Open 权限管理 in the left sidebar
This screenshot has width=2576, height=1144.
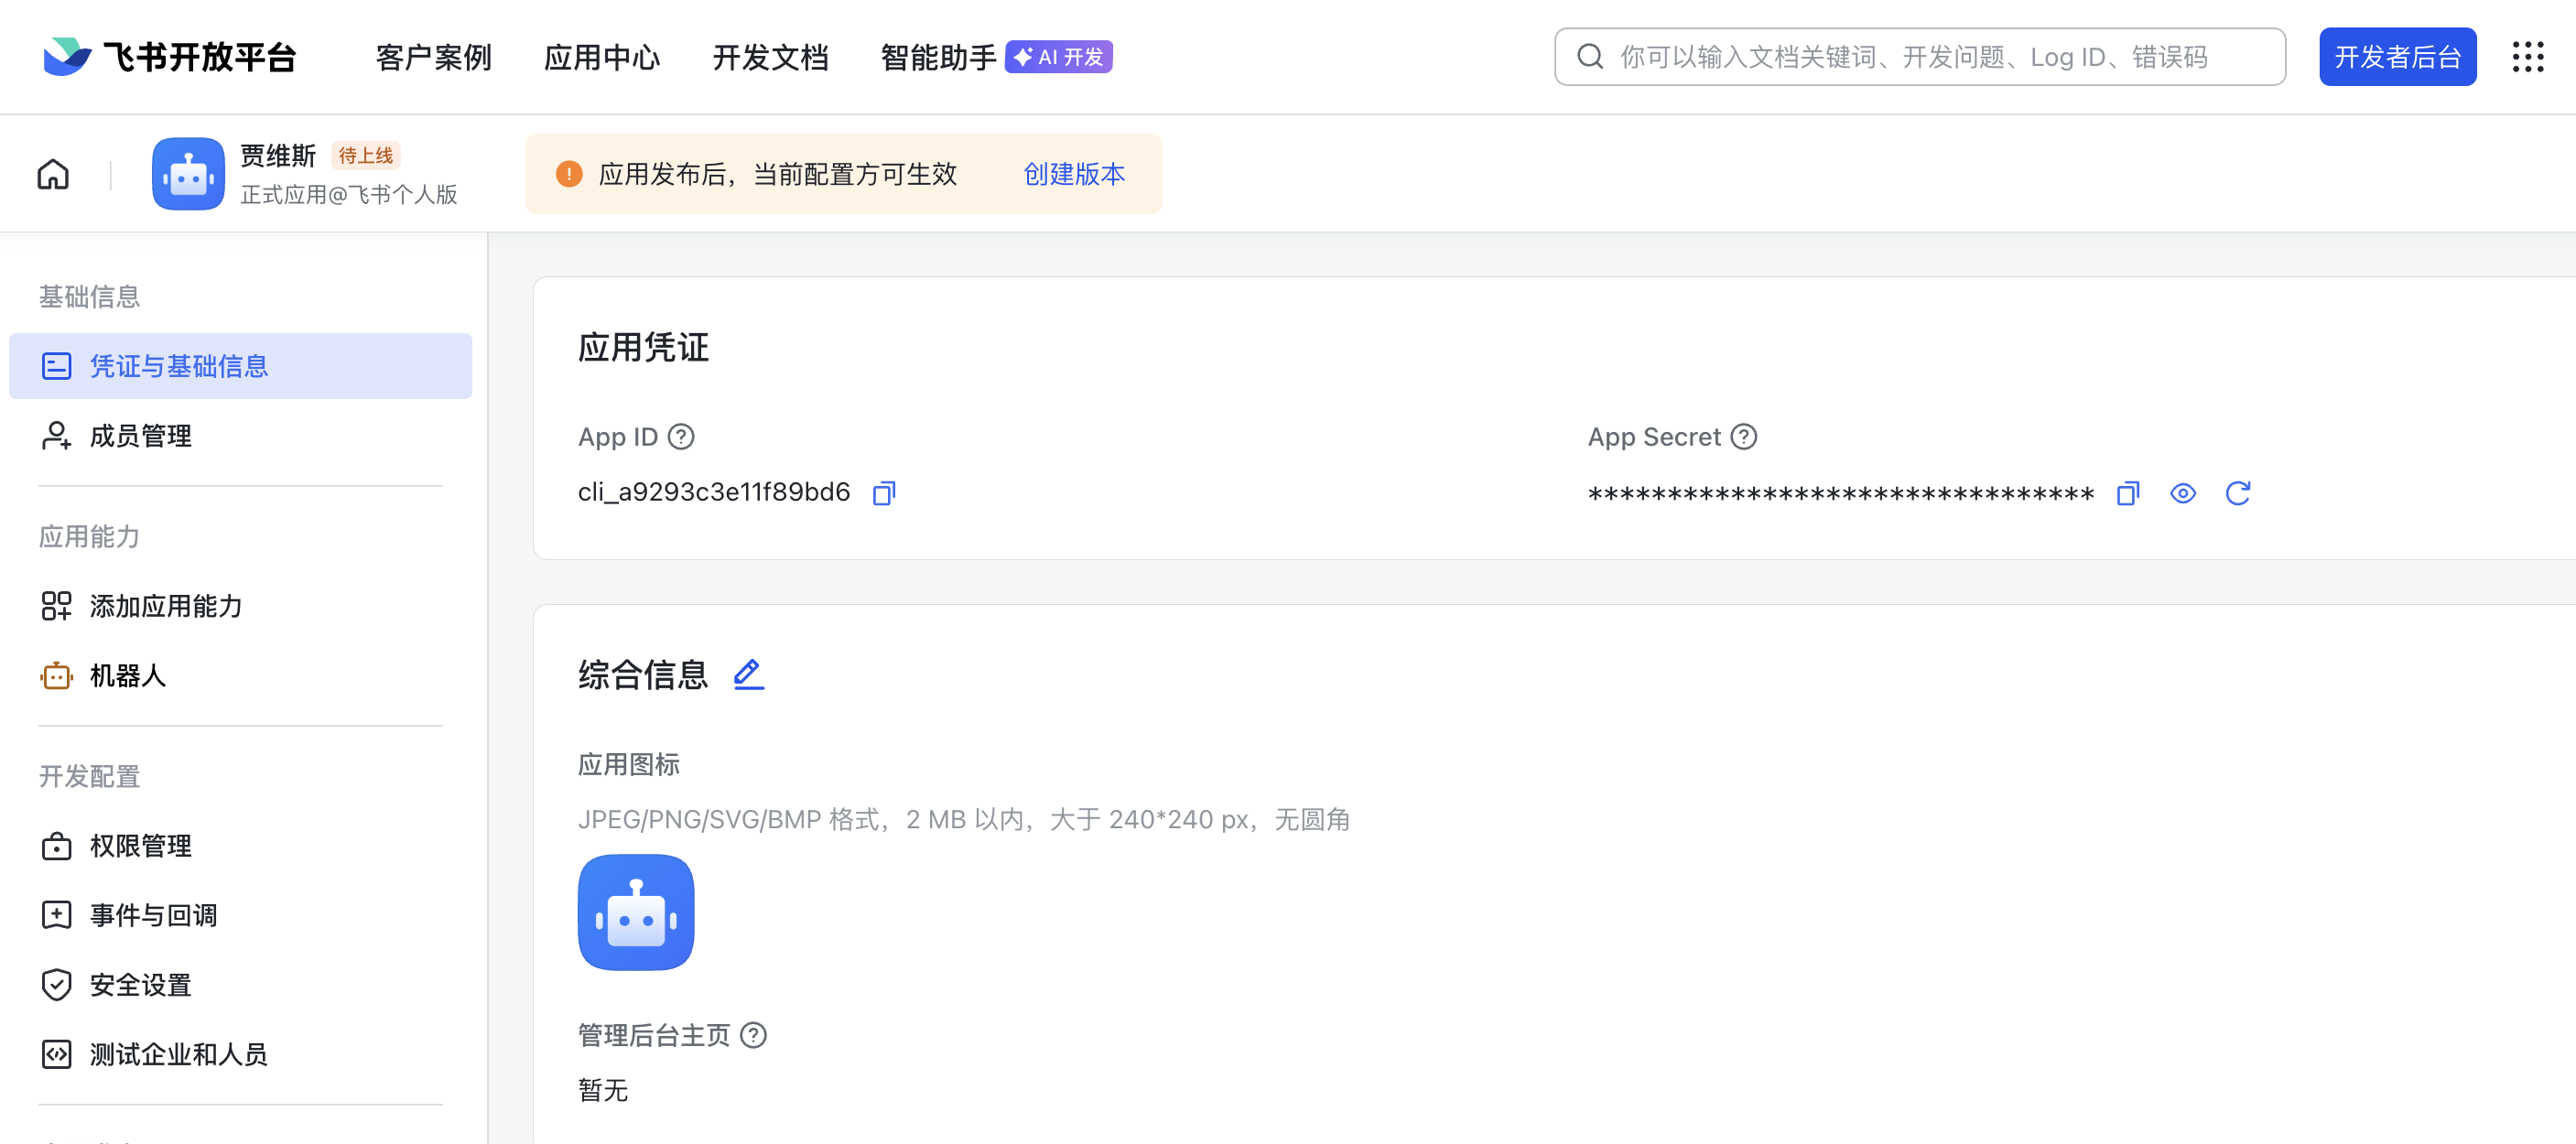(140, 845)
